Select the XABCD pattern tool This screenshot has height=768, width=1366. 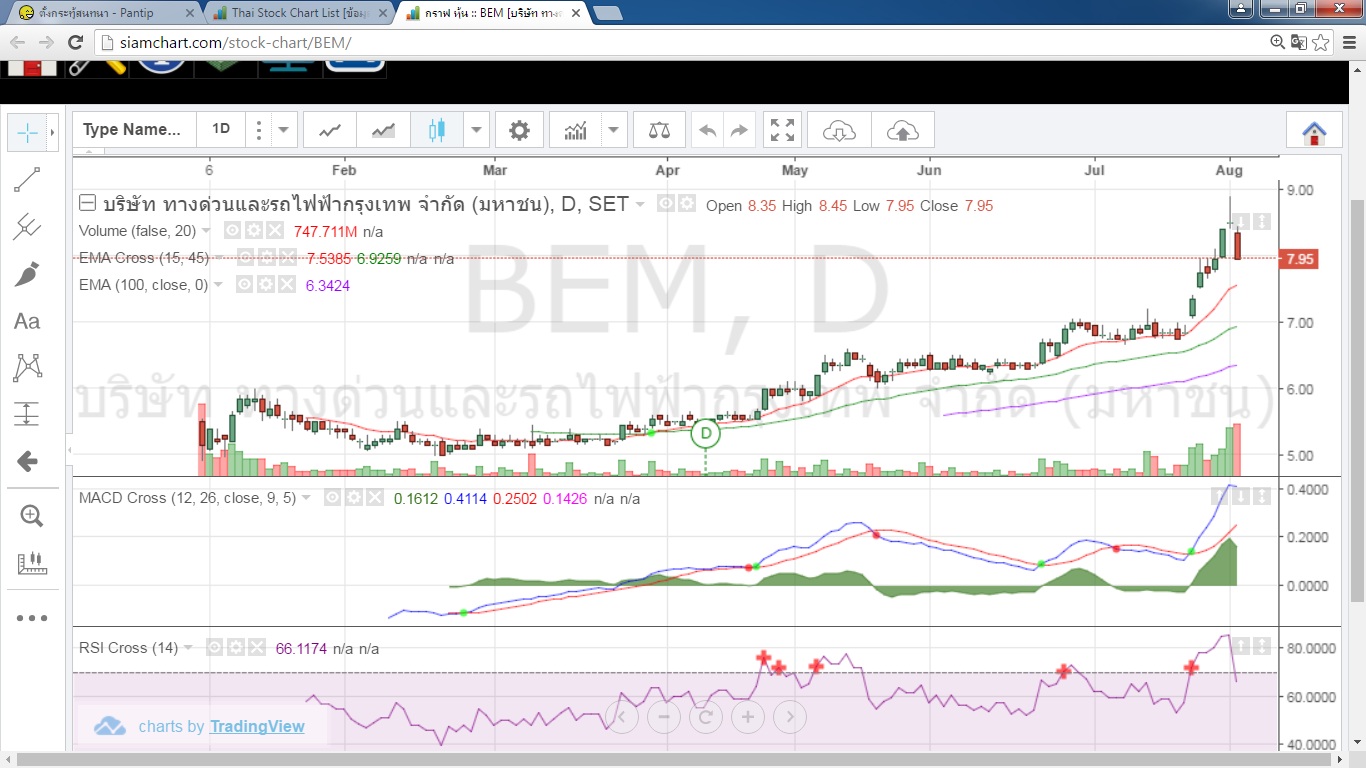click(x=27, y=368)
